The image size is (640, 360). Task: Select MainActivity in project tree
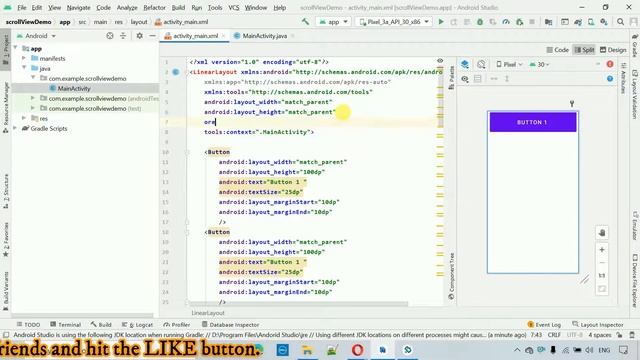74,88
